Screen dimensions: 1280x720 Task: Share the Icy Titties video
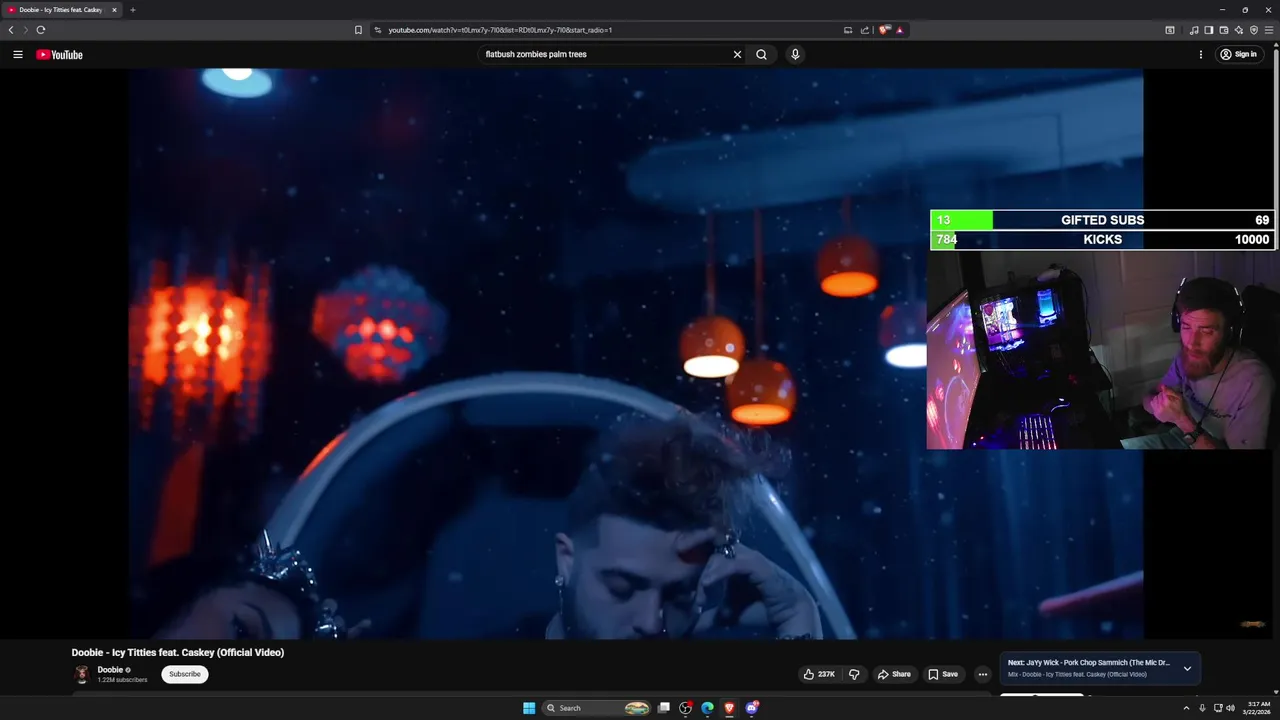click(894, 674)
